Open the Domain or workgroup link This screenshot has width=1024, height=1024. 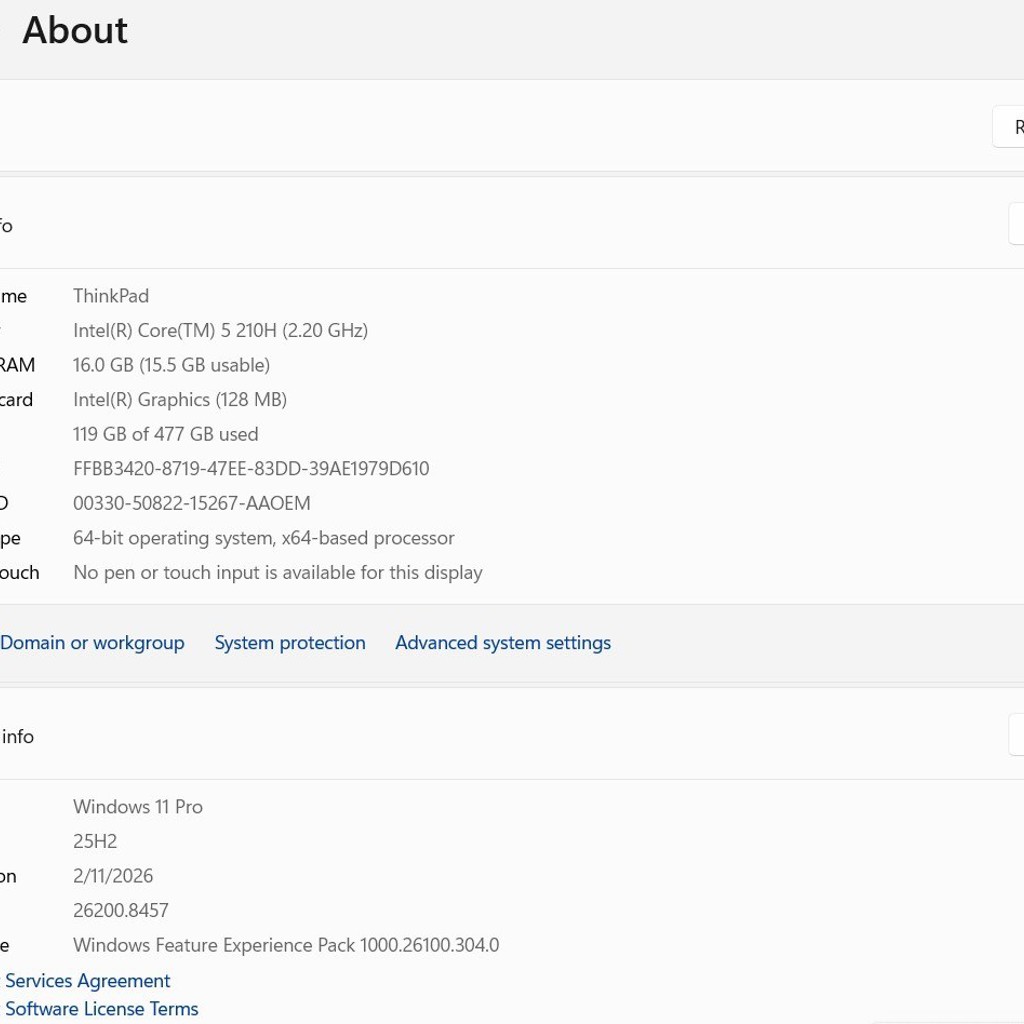pos(92,643)
